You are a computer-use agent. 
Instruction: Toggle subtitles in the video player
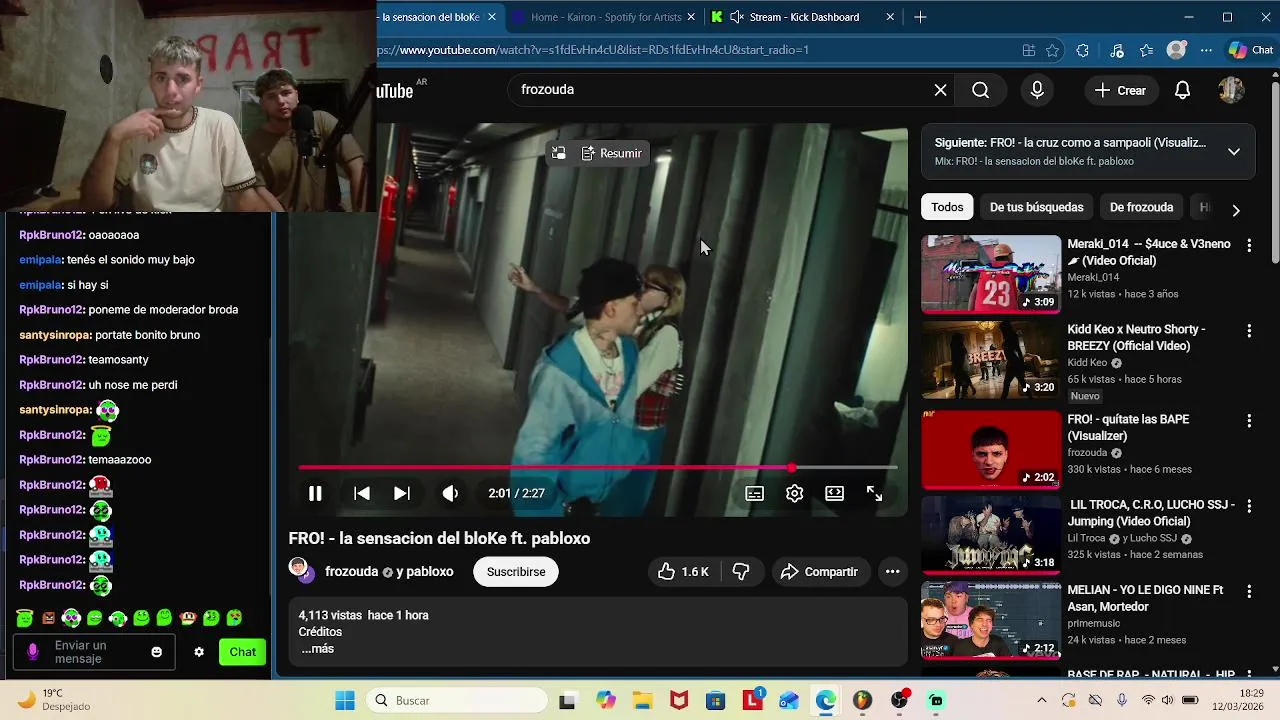(x=755, y=493)
